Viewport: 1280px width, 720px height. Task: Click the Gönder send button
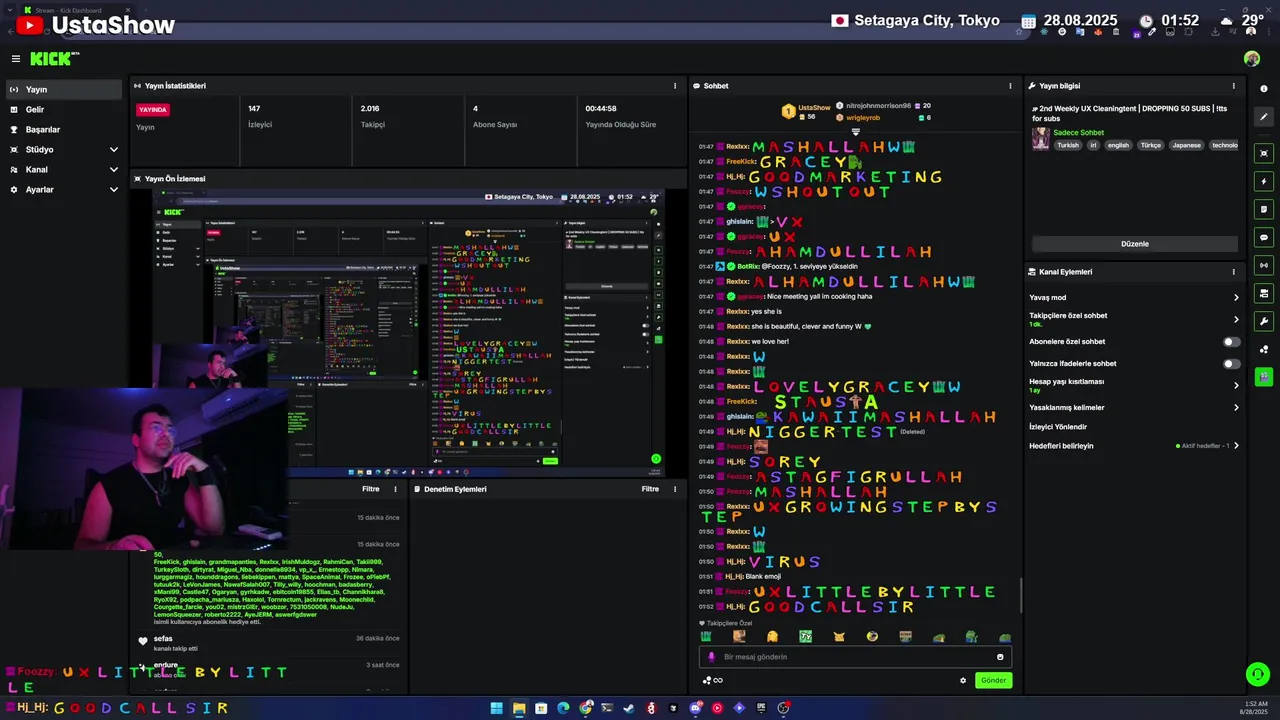pyautogui.click(x=993, y=680)
